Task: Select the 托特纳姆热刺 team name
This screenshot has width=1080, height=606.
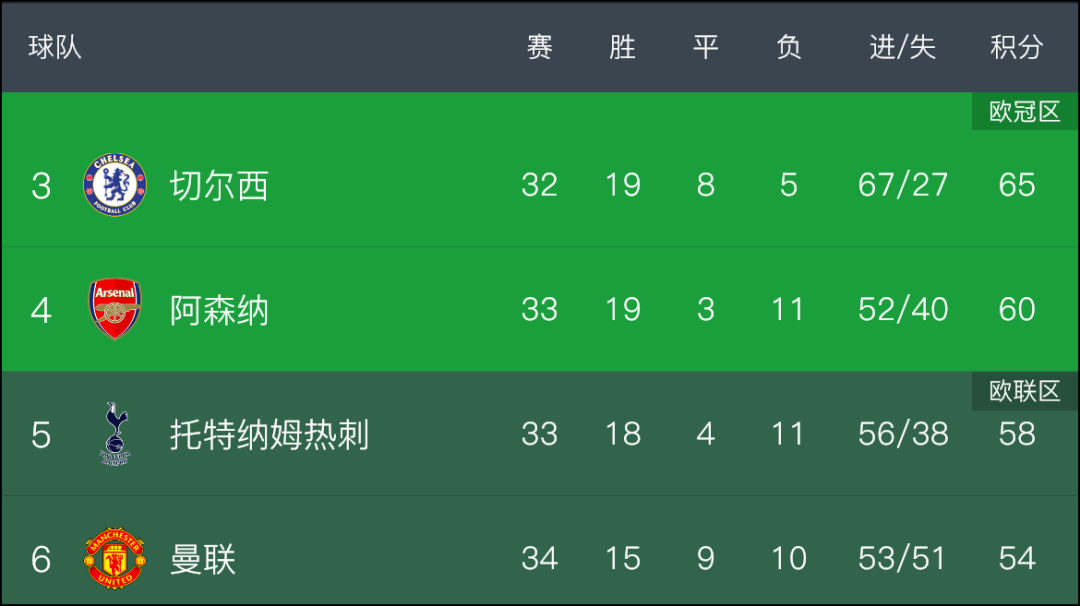Action: 269,435
